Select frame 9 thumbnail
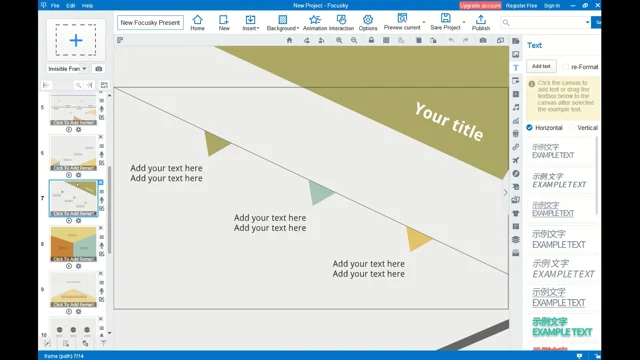Screen dimensions: 640x360 click(x=73, y=289)
